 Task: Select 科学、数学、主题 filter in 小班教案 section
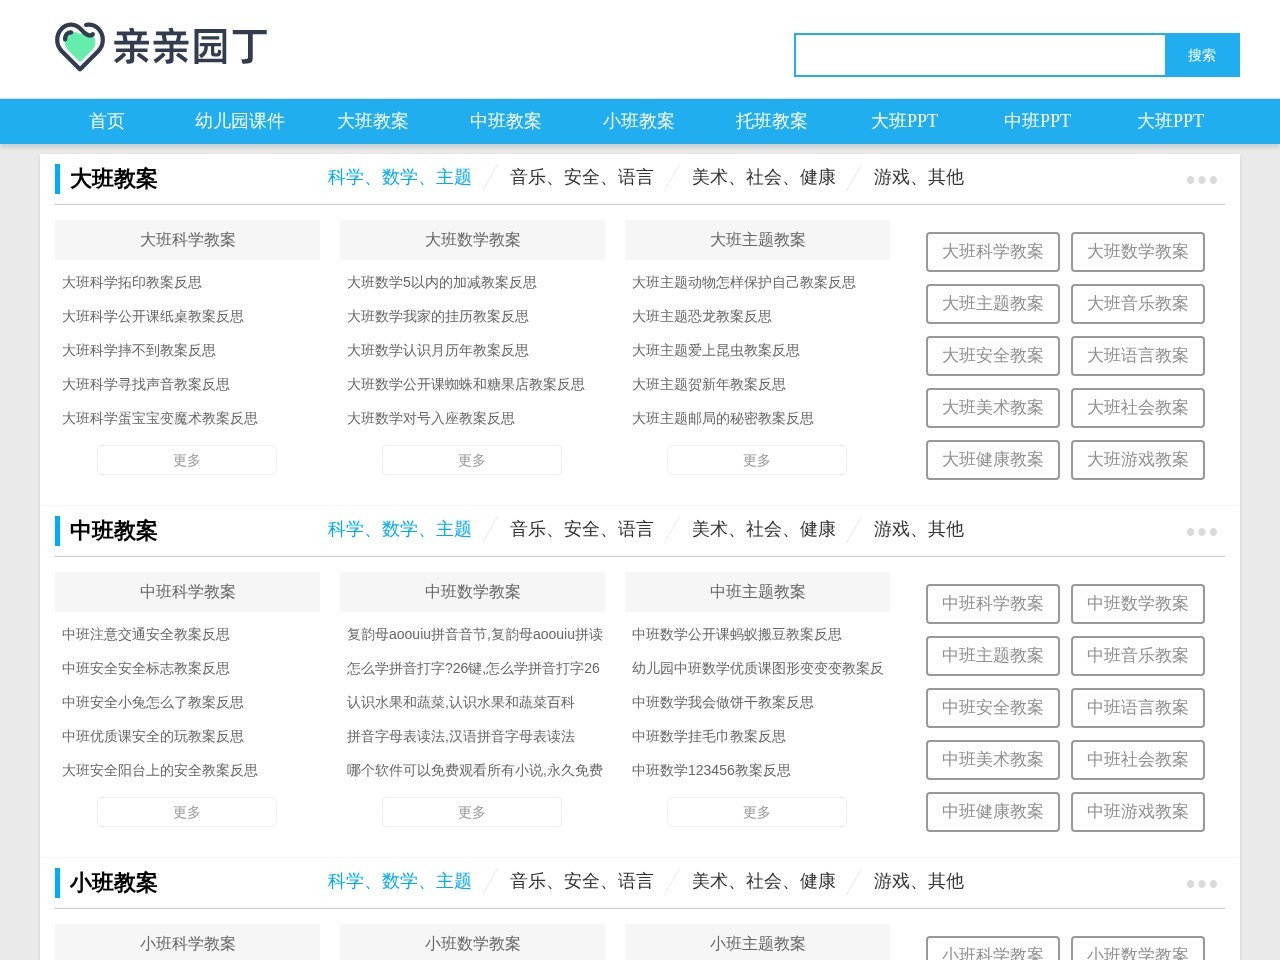tap(399, 882)
